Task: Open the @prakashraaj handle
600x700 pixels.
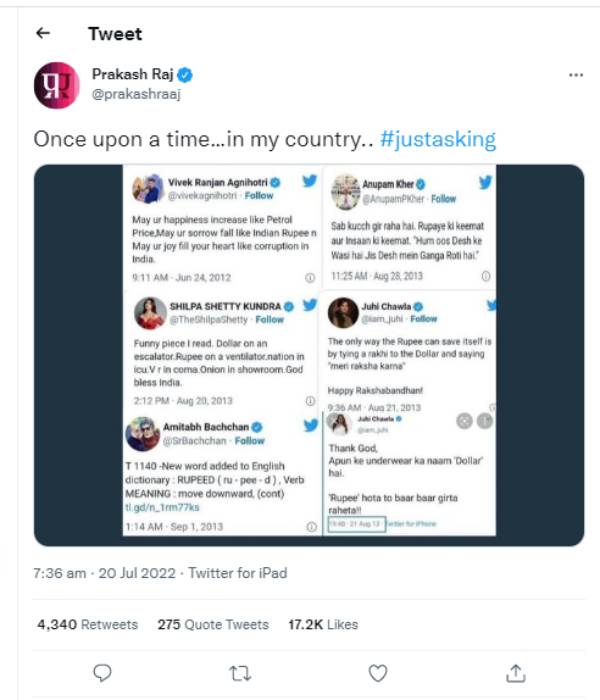Action: tap(135, 94)
